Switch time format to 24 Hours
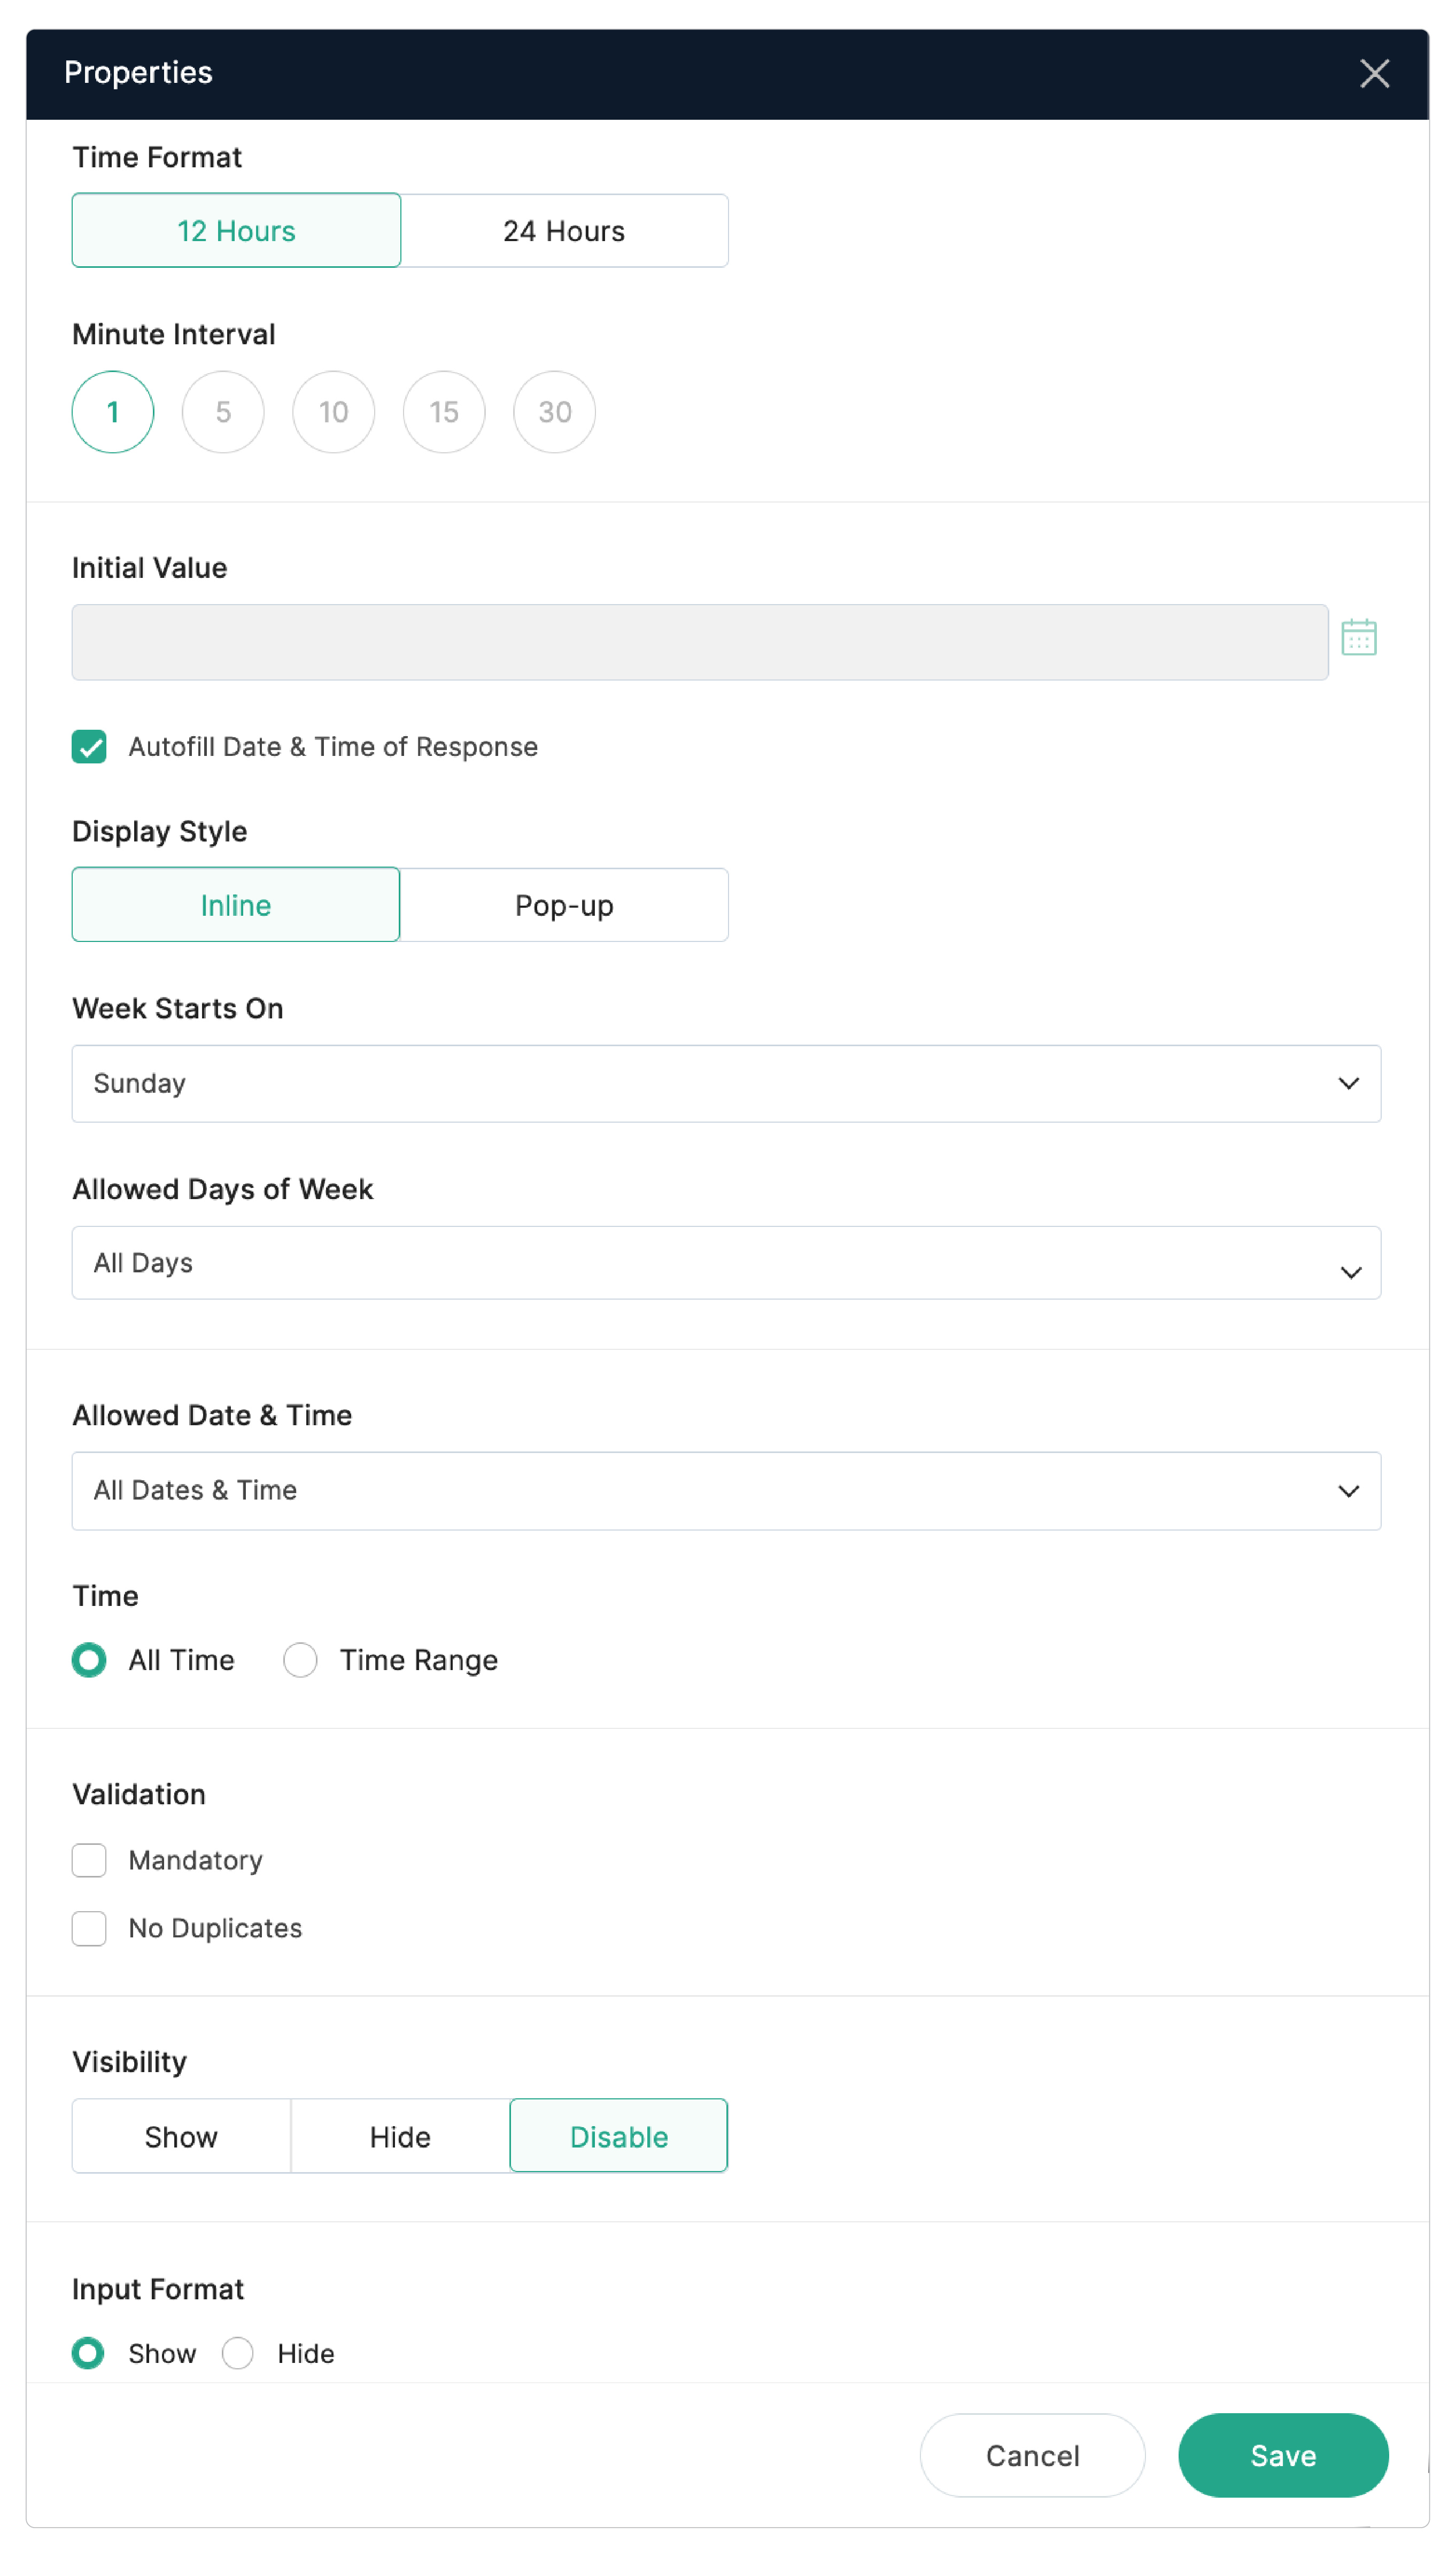The width and height of the screenshot is (1456, 2557). pos(563,230)
